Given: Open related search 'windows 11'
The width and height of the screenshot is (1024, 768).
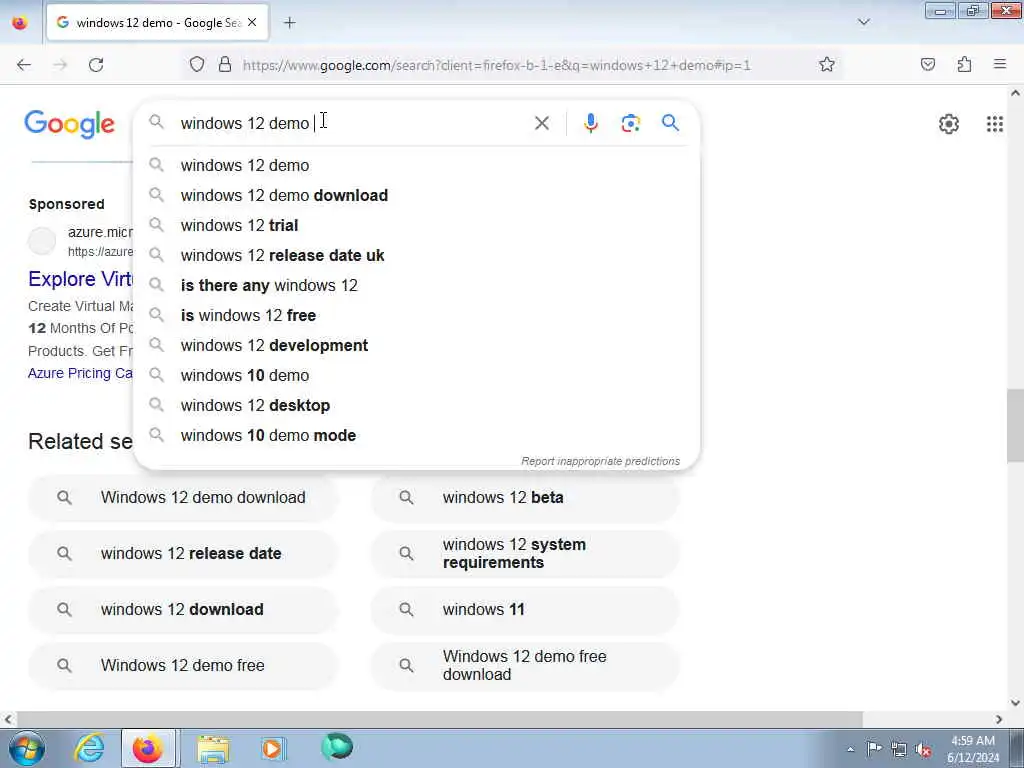Looking at the screenshot, I should (x=525, y=610).
